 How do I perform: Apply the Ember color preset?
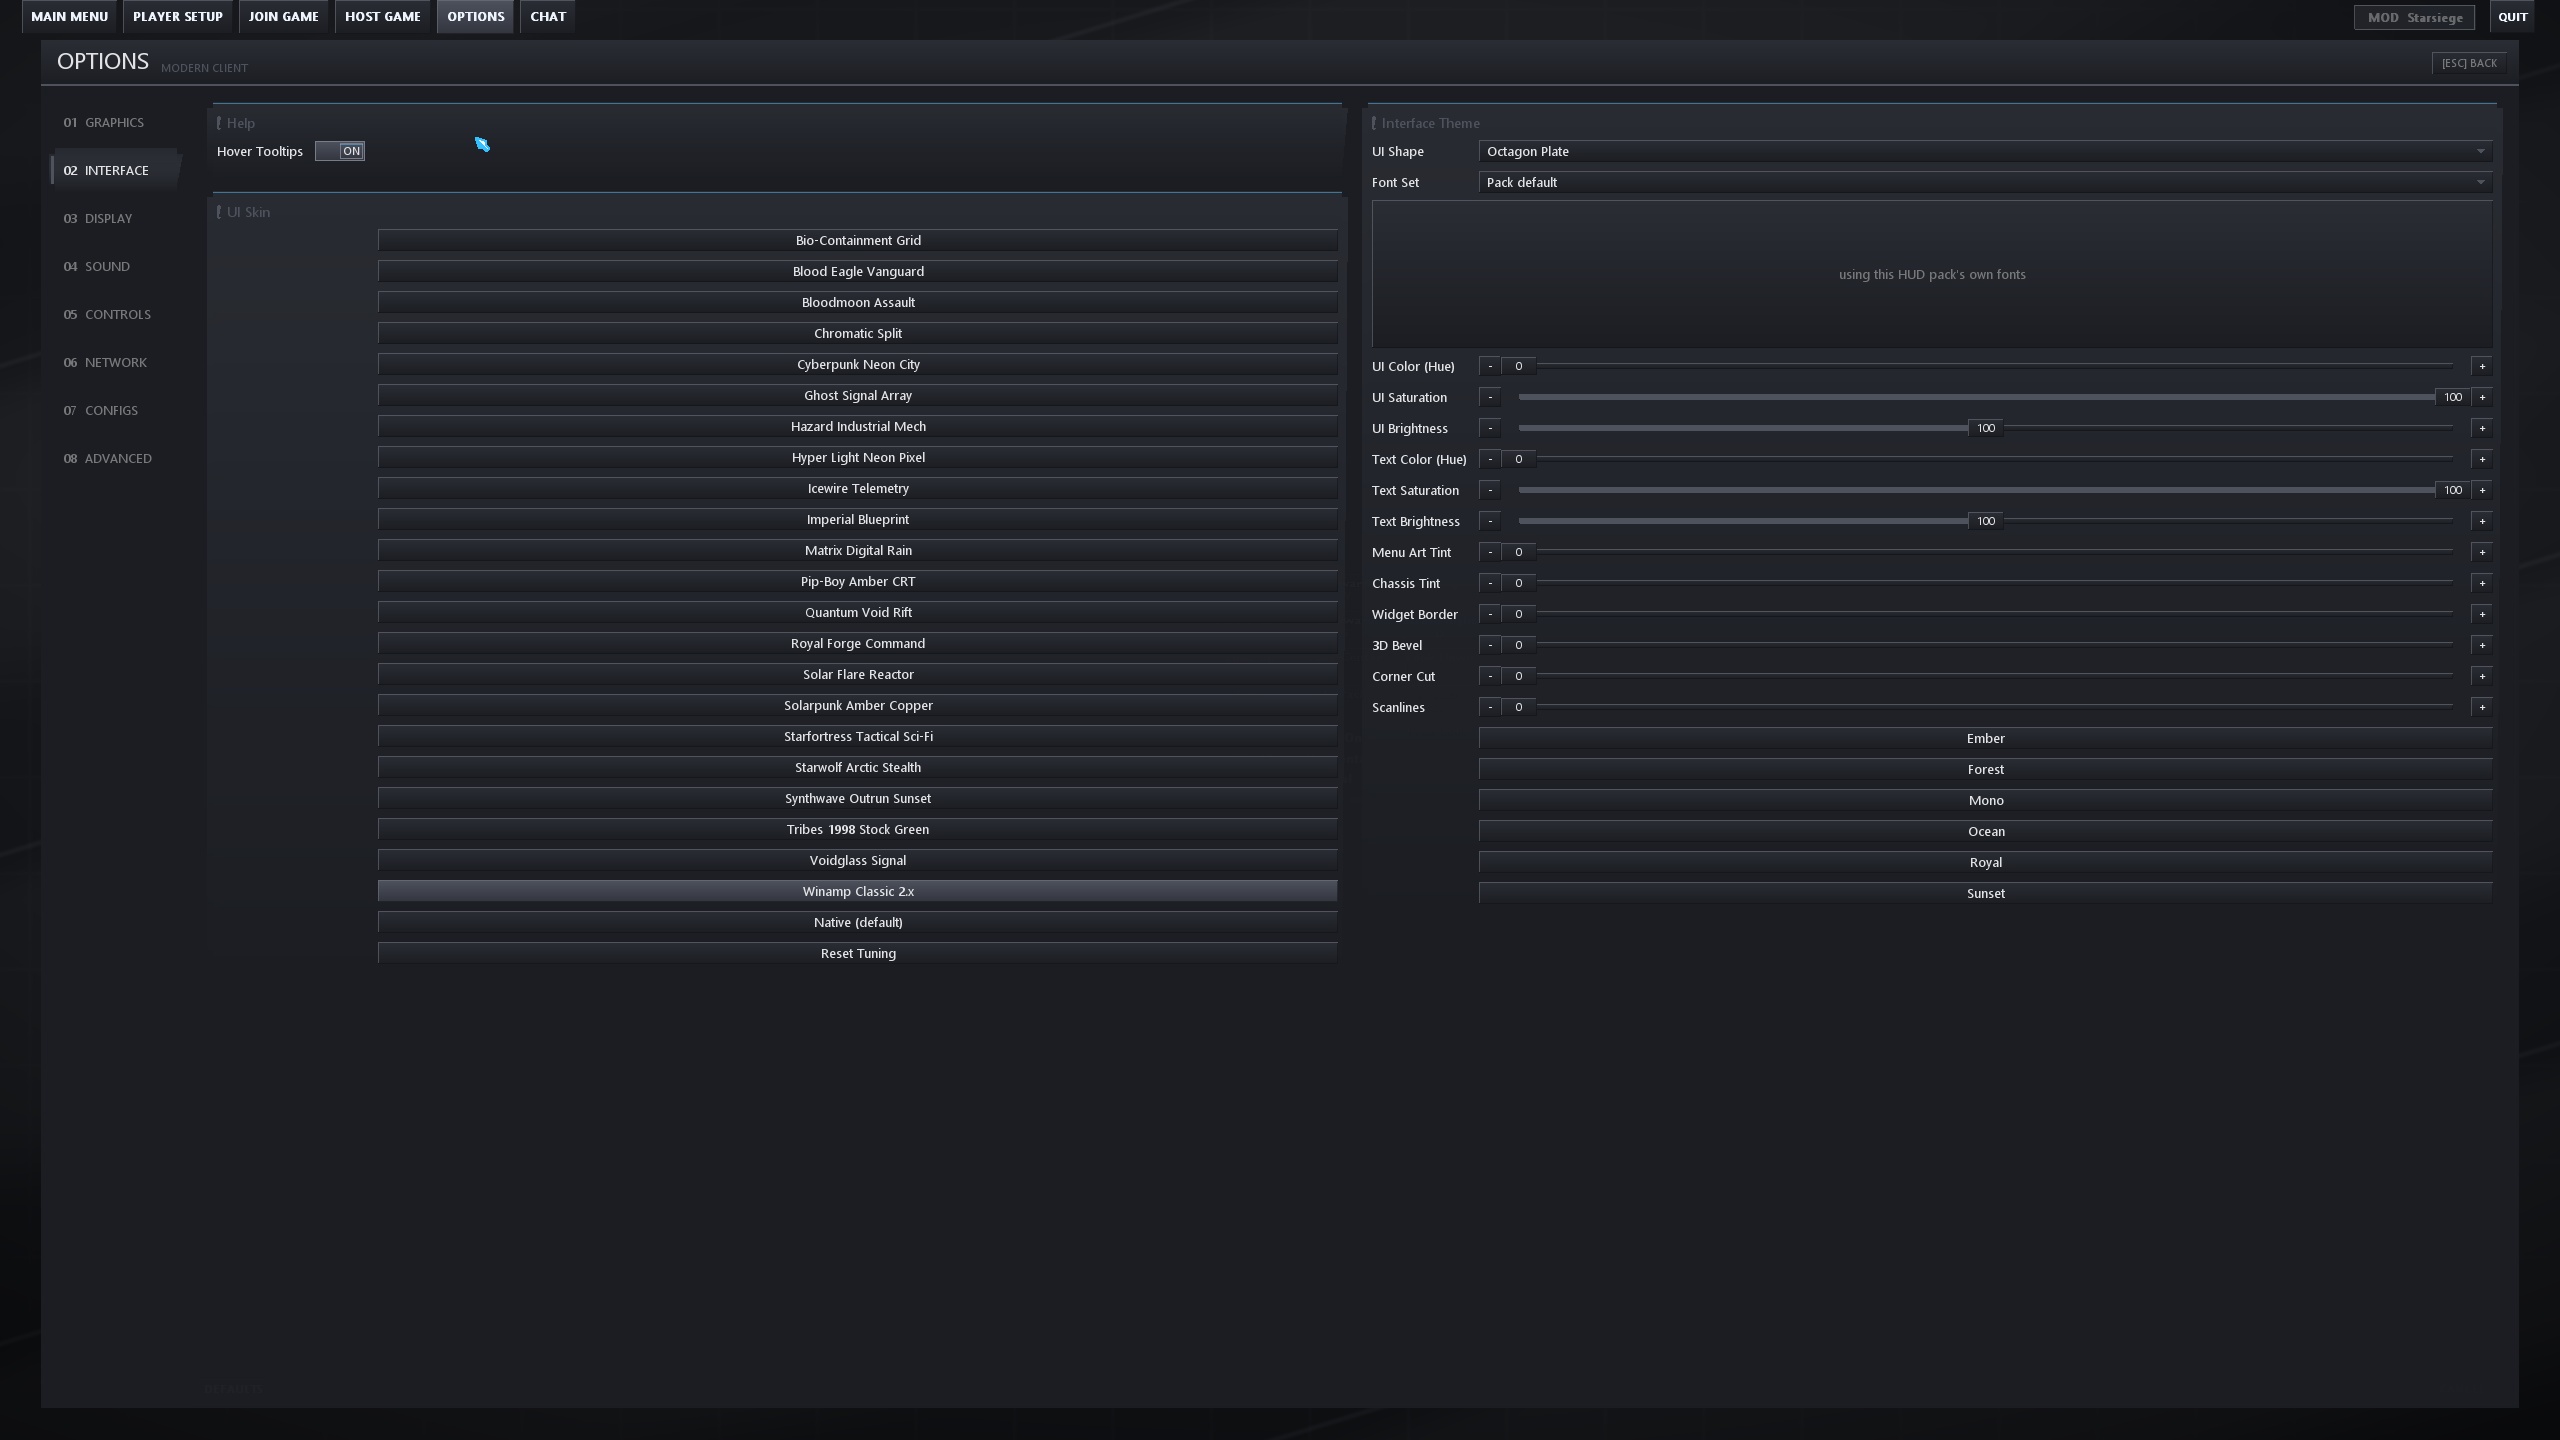tap(1985, 738)
